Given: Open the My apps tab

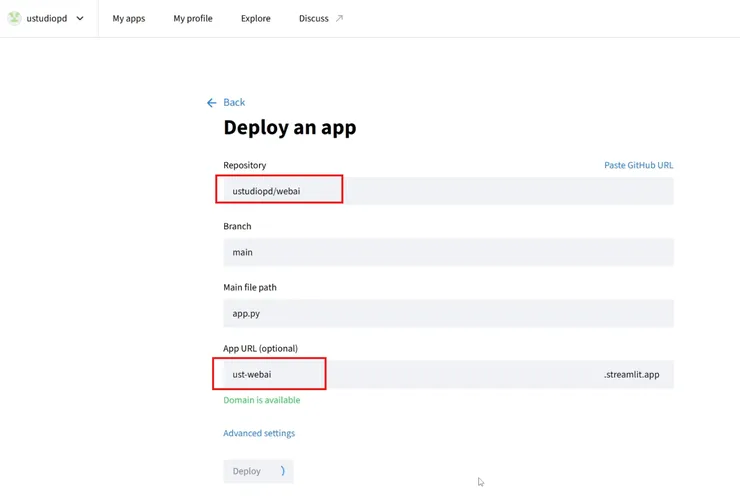Looking at the screenshot, I should 129,18.
